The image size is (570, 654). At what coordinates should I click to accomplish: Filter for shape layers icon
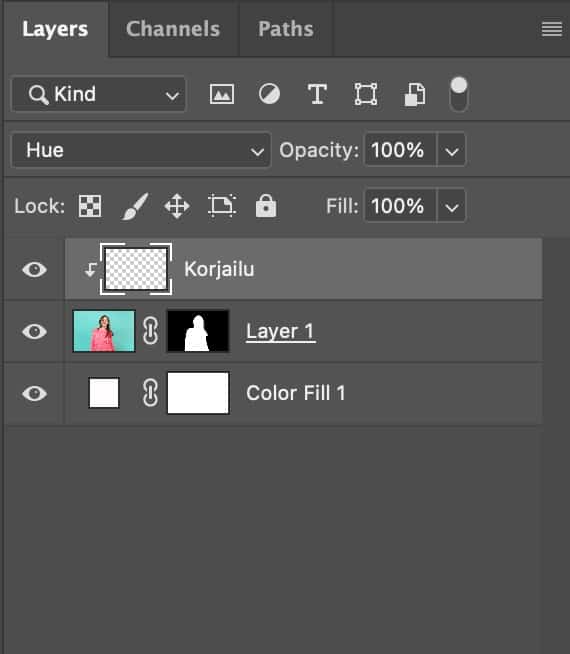[366, 94]
